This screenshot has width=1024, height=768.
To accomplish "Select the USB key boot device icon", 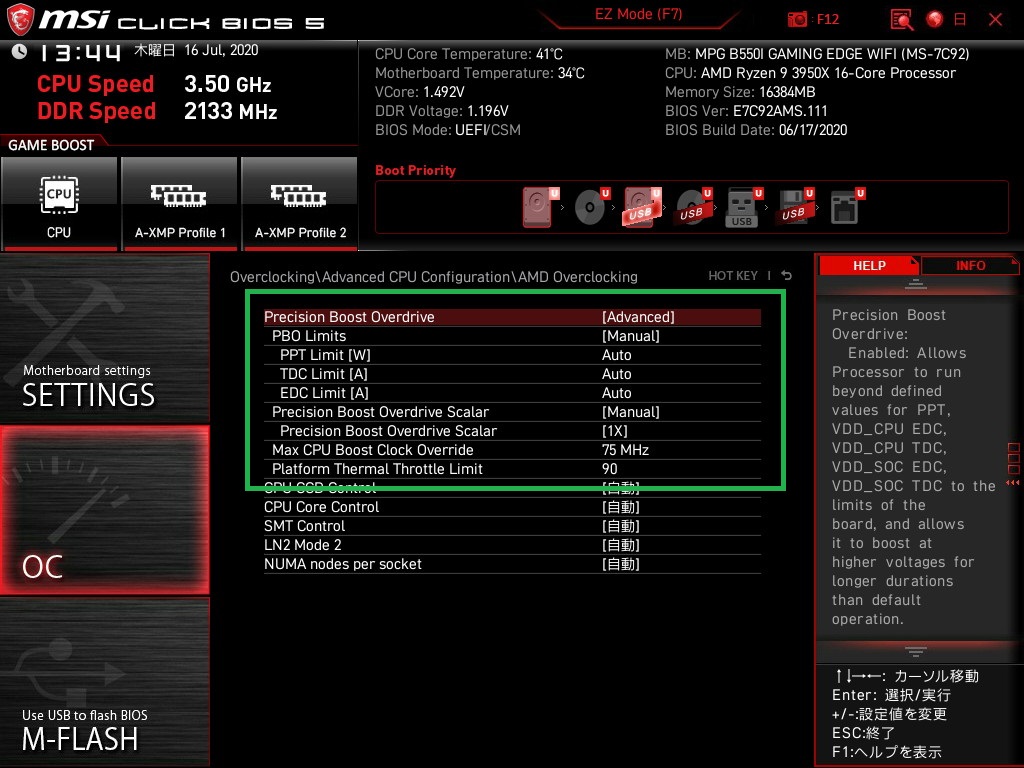I will (x=744, y=207).
